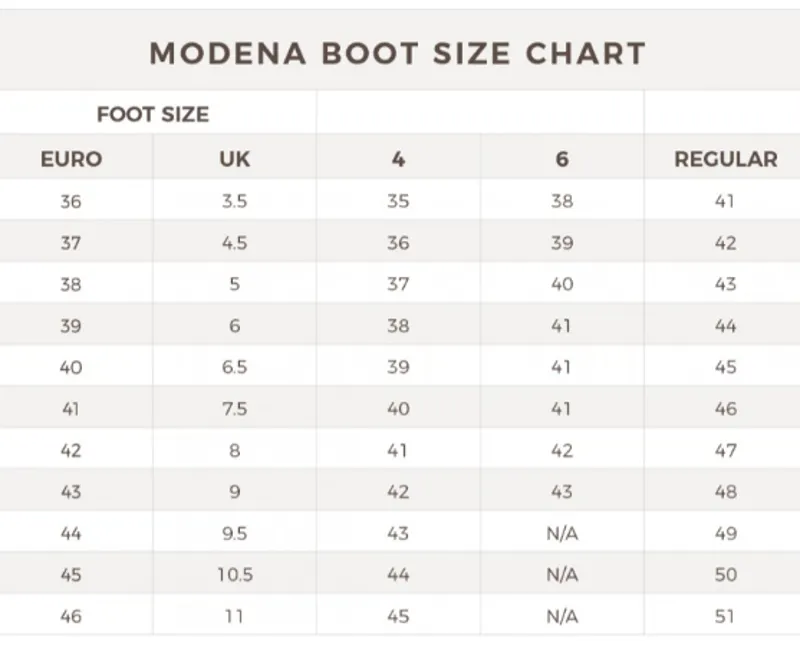Screen dimensions: 800x659
Task: Select the UK size 6.5 cell
Action: [x=234, y=367]
